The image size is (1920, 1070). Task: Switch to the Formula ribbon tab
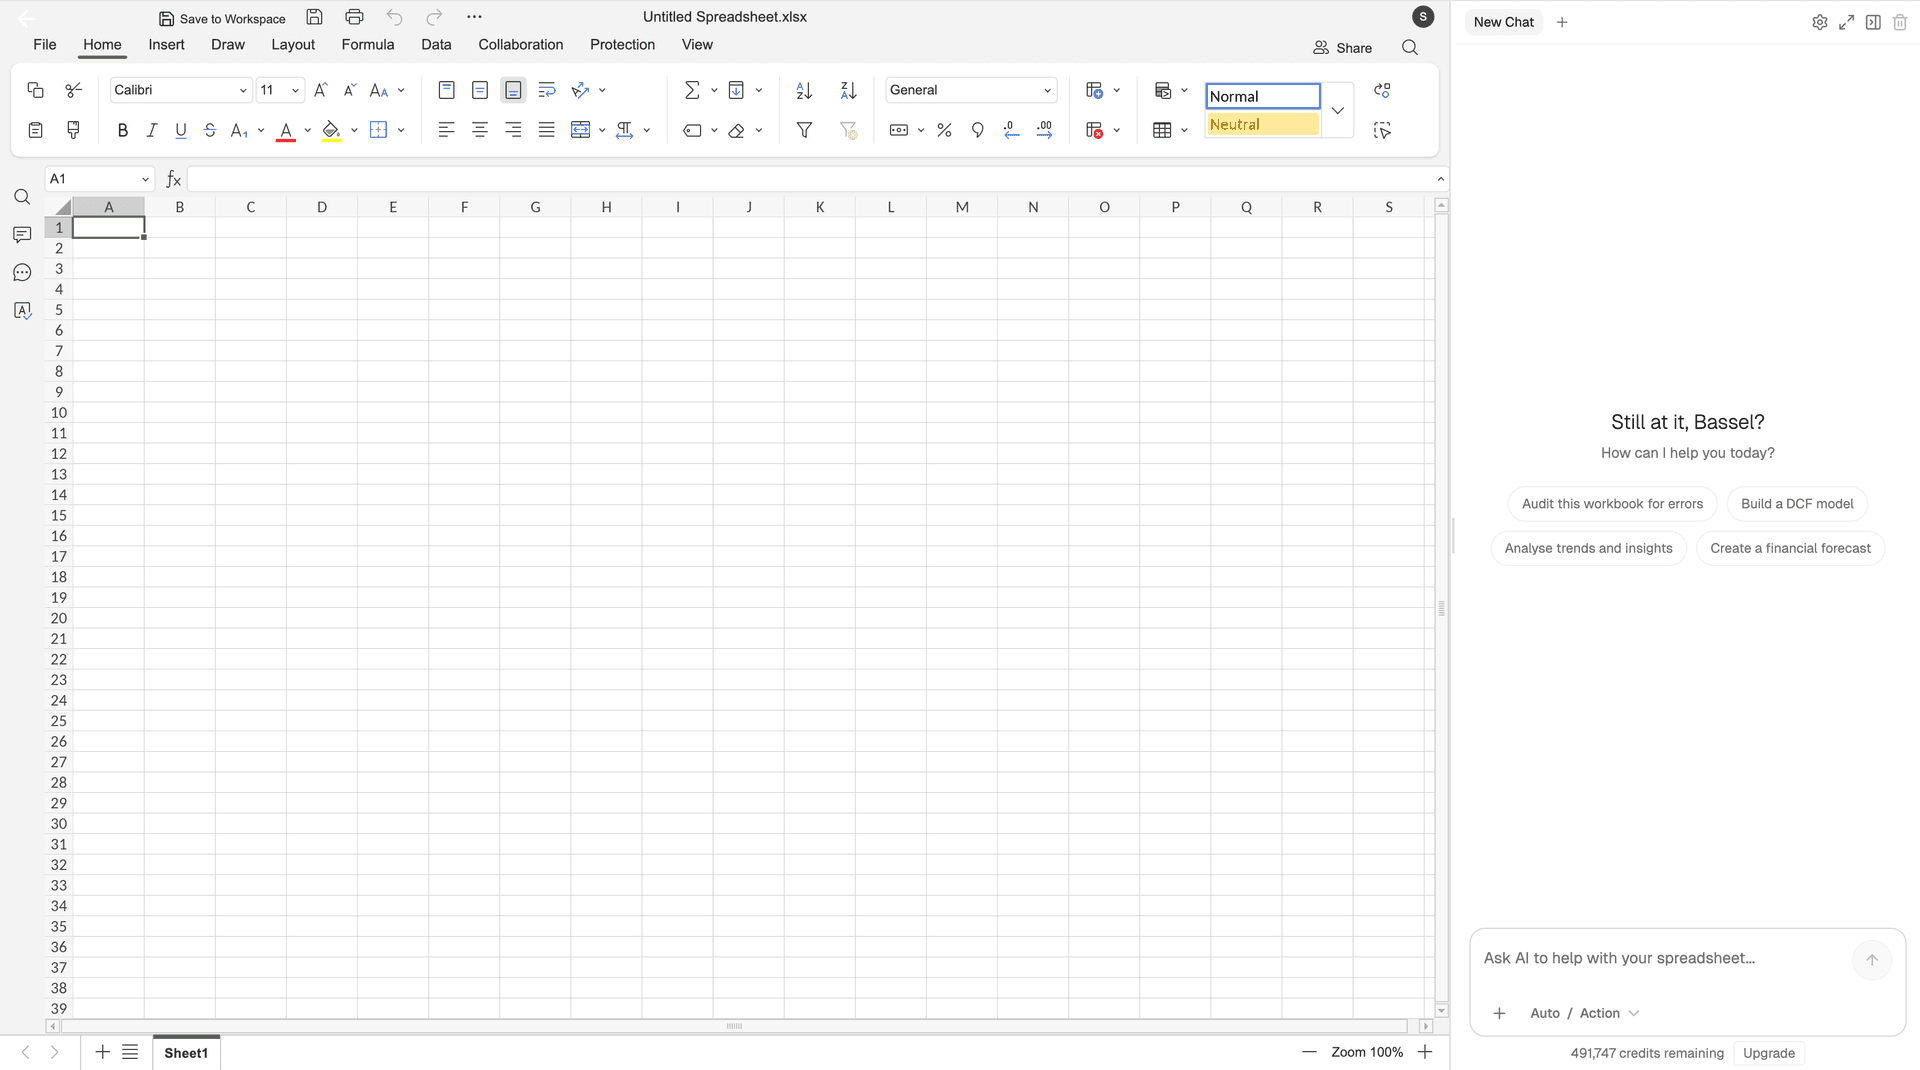367,44
